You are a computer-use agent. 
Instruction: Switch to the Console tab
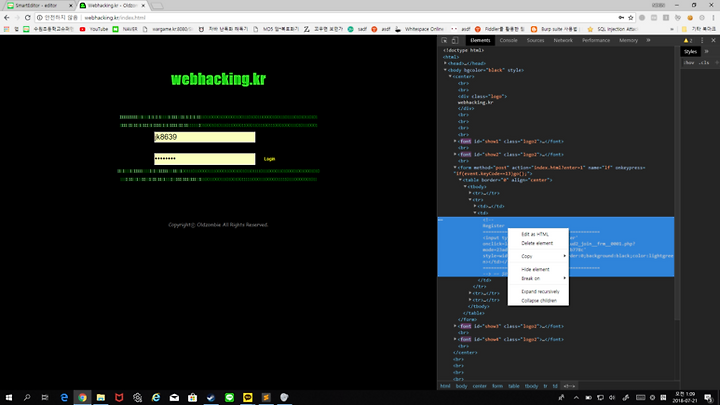pos(508,40)
